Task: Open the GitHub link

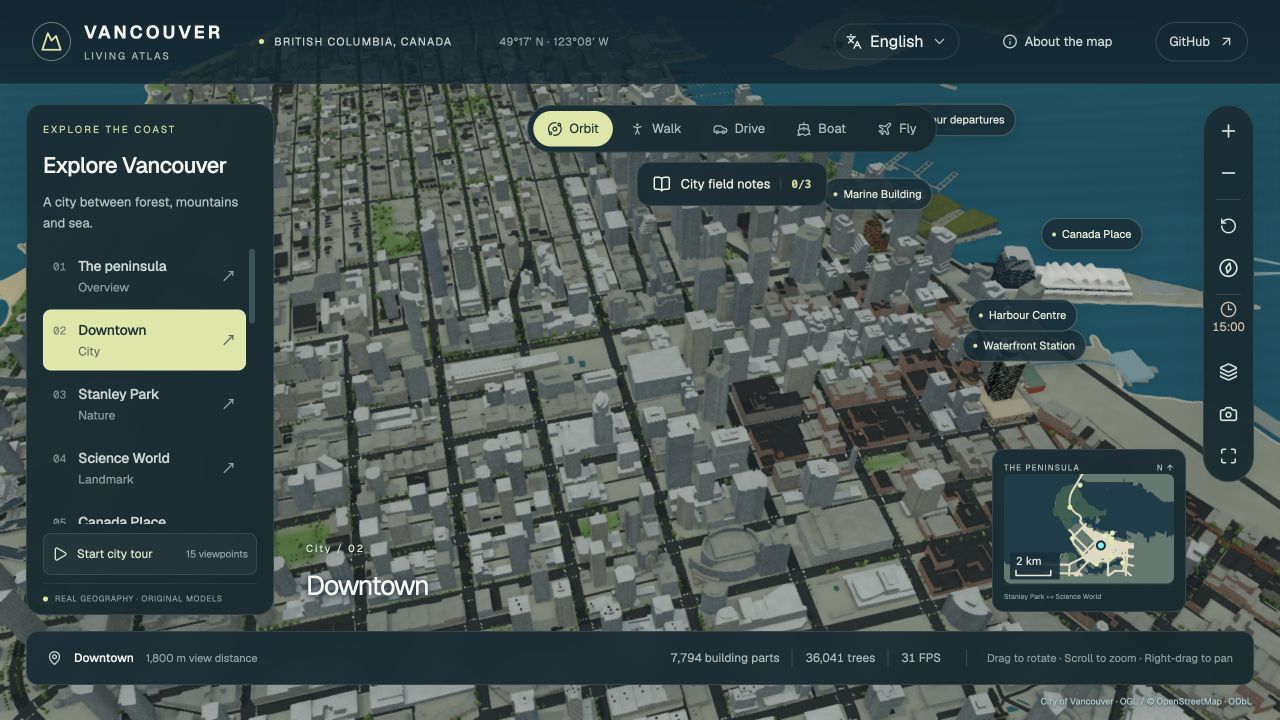Action: (1201, 42)
